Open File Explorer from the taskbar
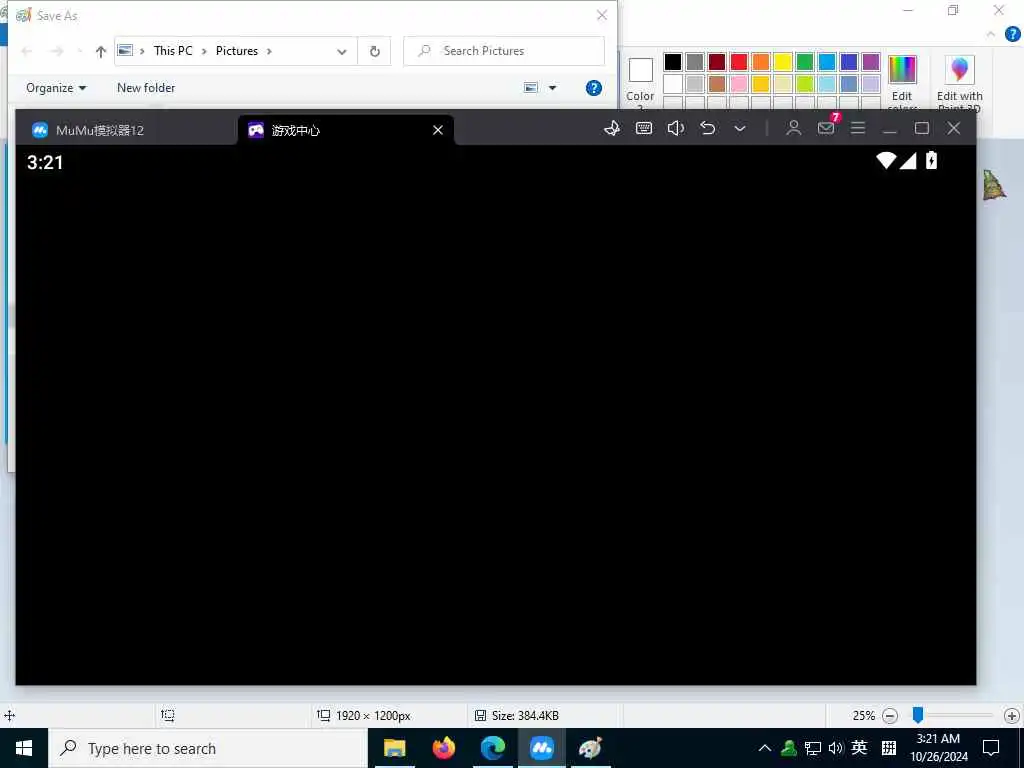Screen dimensions: 1024x768 [x=394, y=748]
